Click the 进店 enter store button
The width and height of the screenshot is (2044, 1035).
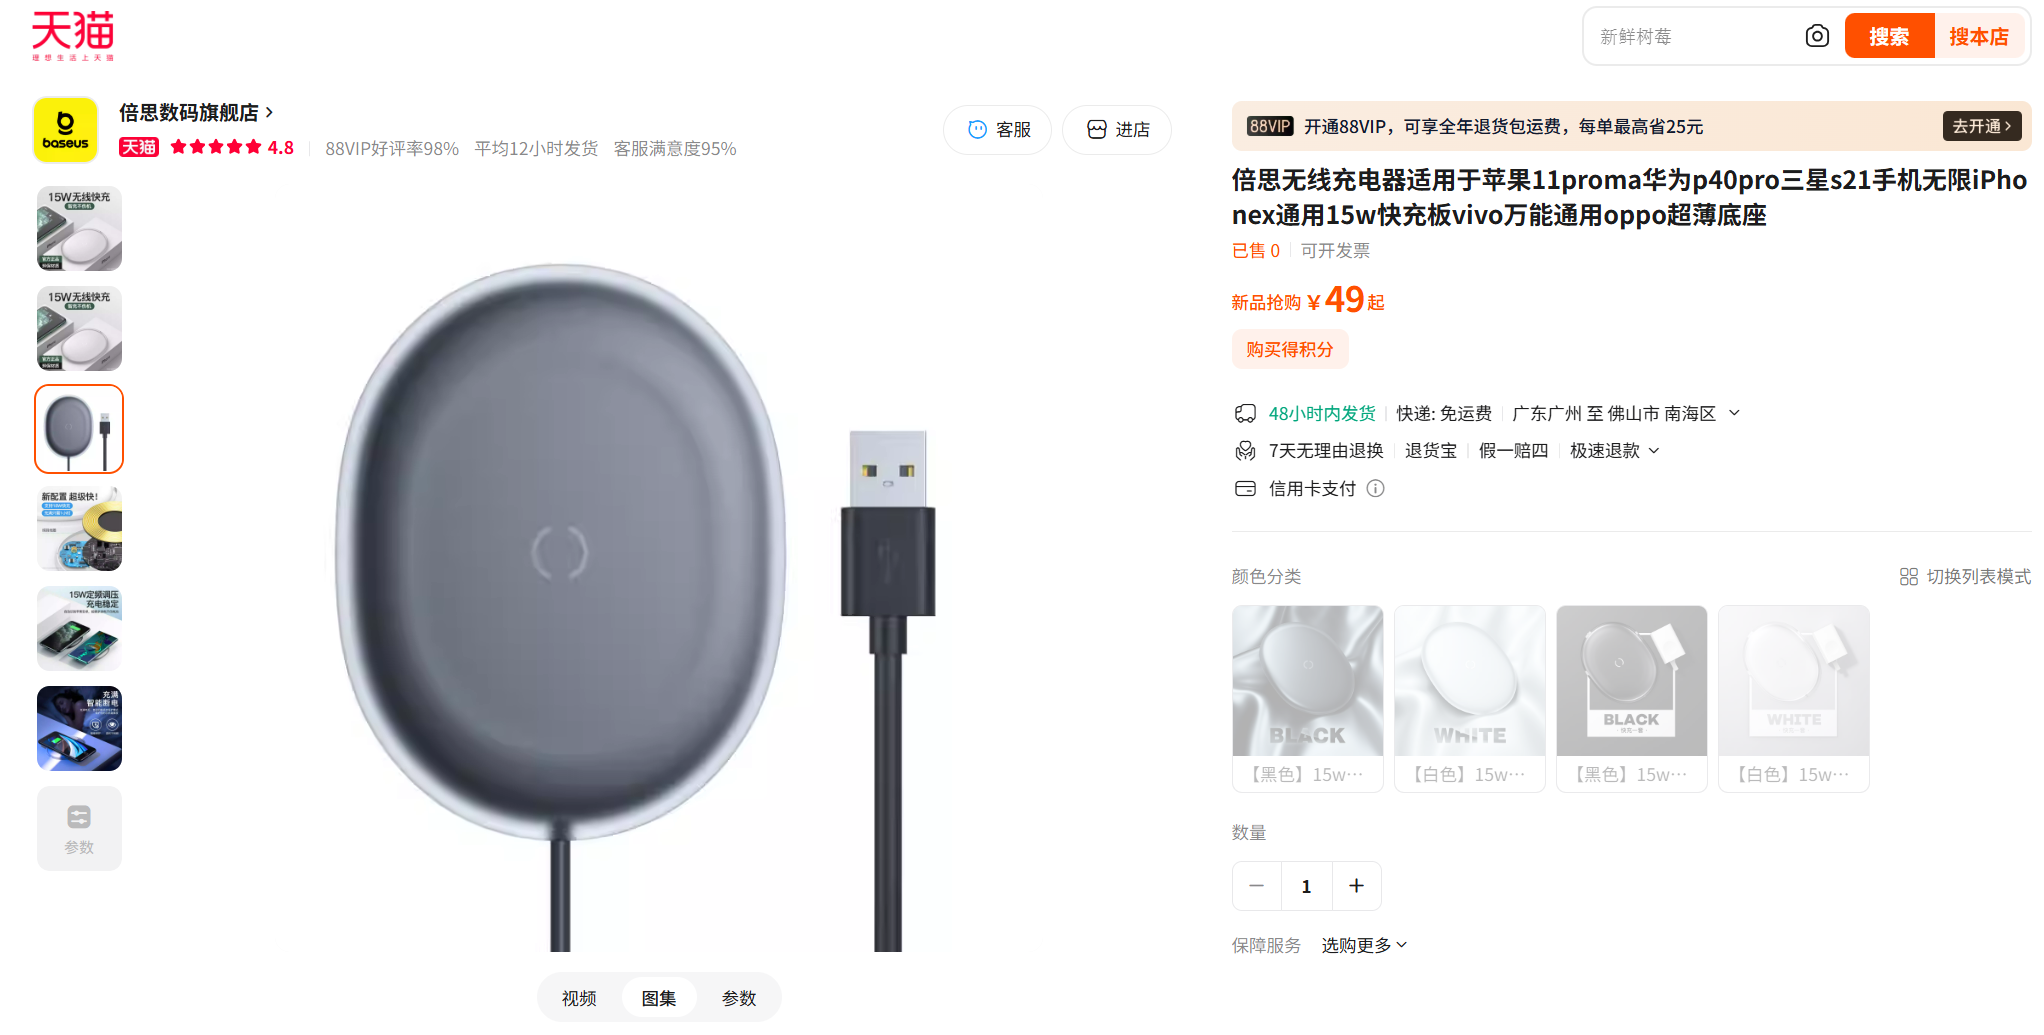[1117, 130]
